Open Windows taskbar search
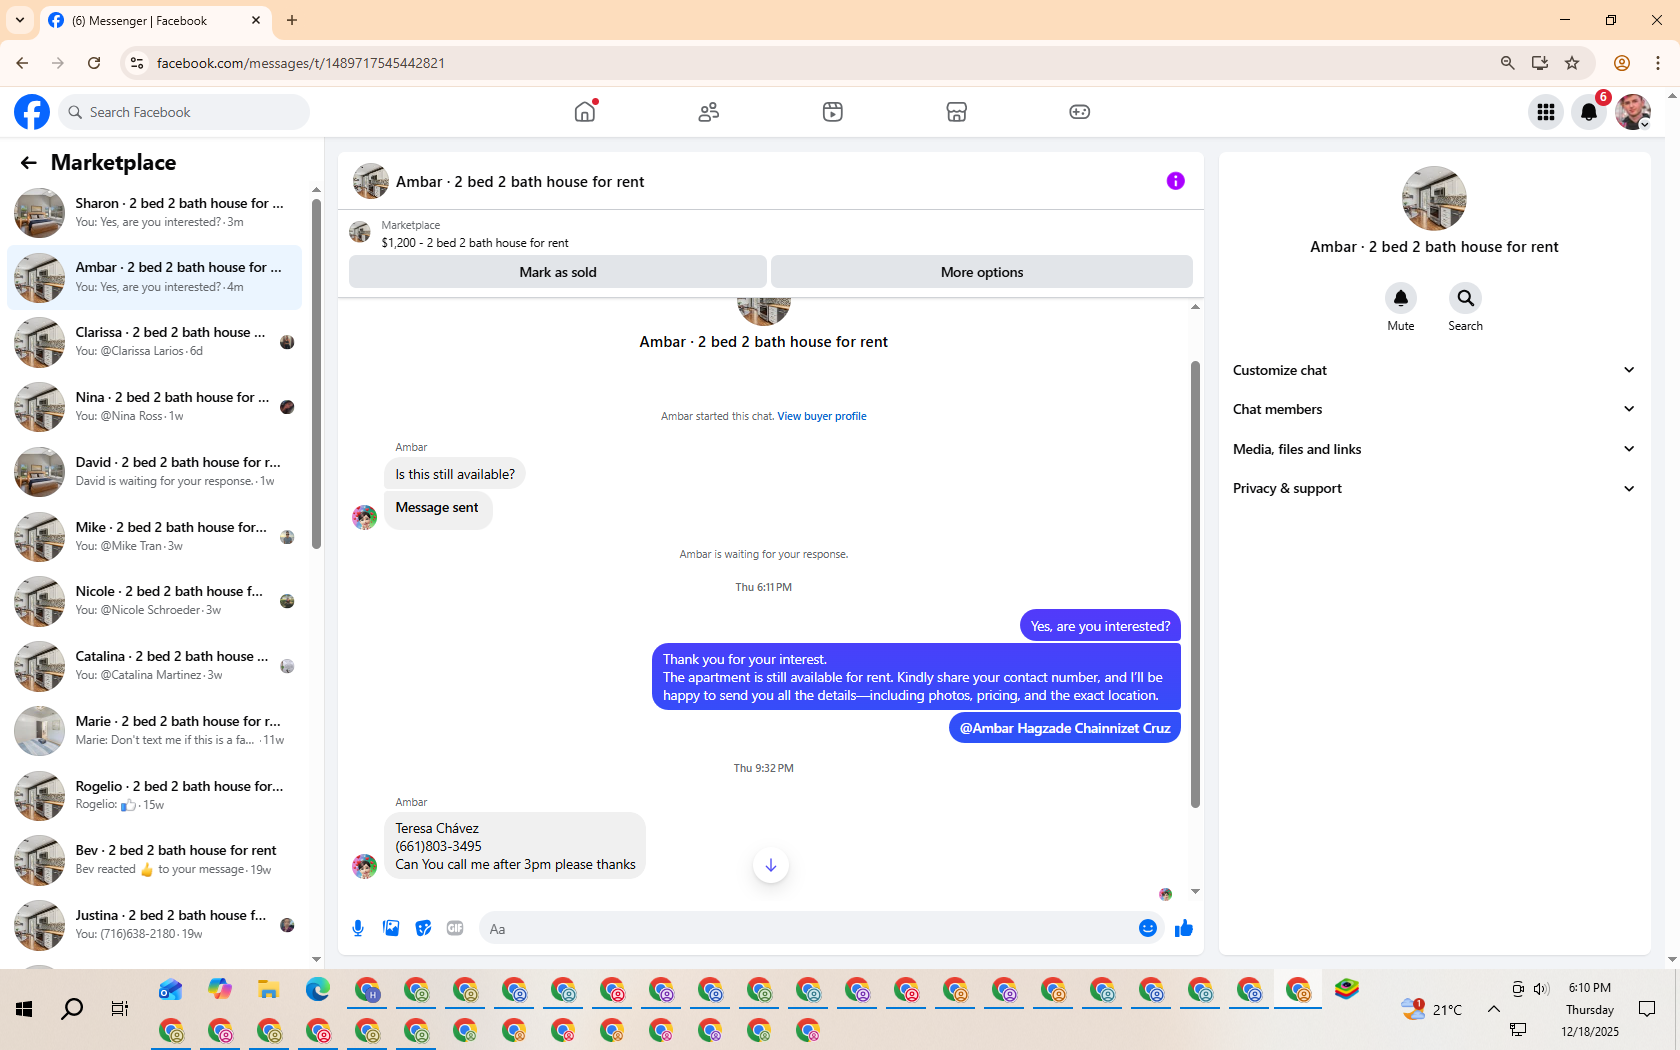1680x1050 pixels. [72, 1009]
